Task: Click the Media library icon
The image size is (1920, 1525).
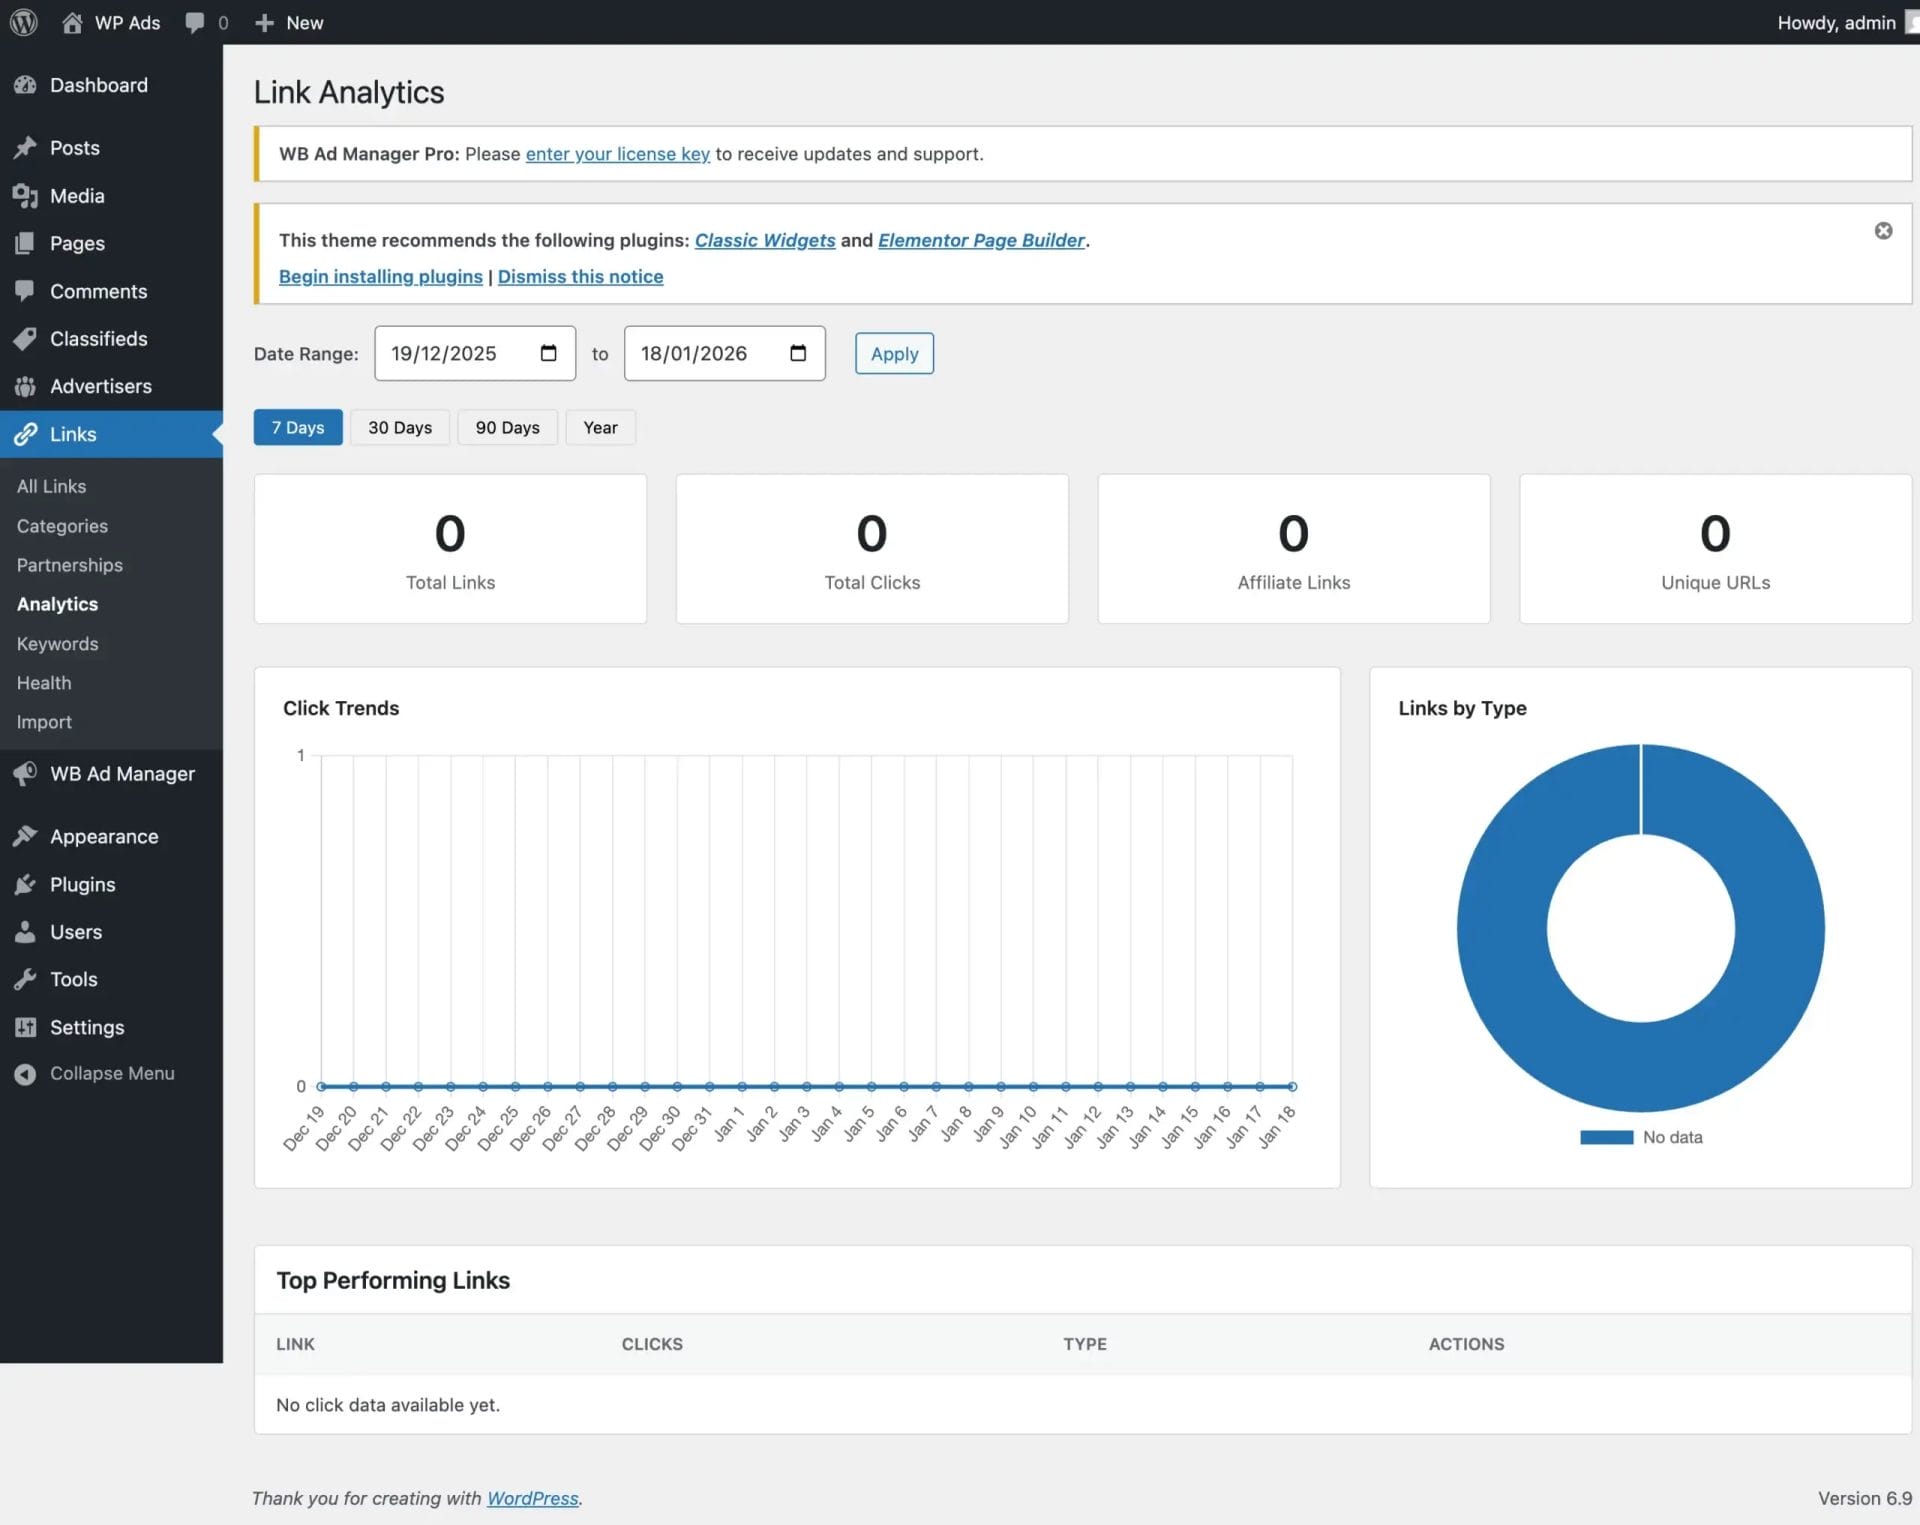Action: [25, 196]
